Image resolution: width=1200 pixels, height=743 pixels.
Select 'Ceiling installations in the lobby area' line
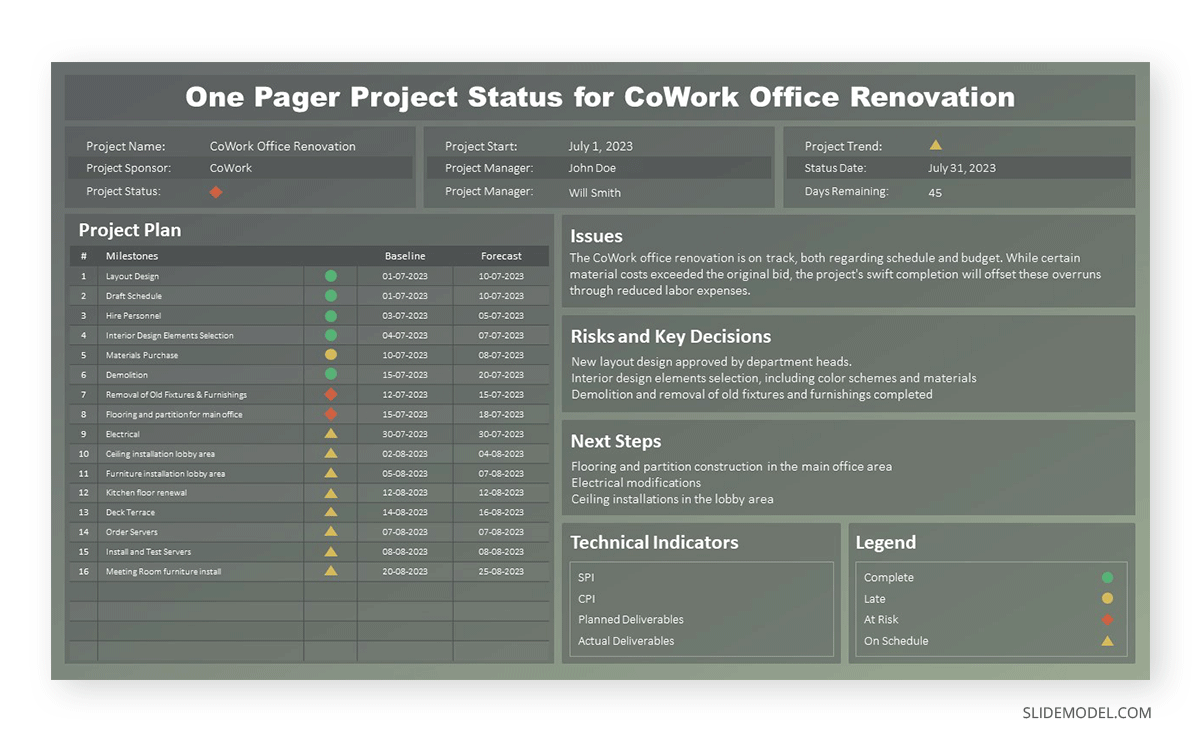tap(672, 499)
